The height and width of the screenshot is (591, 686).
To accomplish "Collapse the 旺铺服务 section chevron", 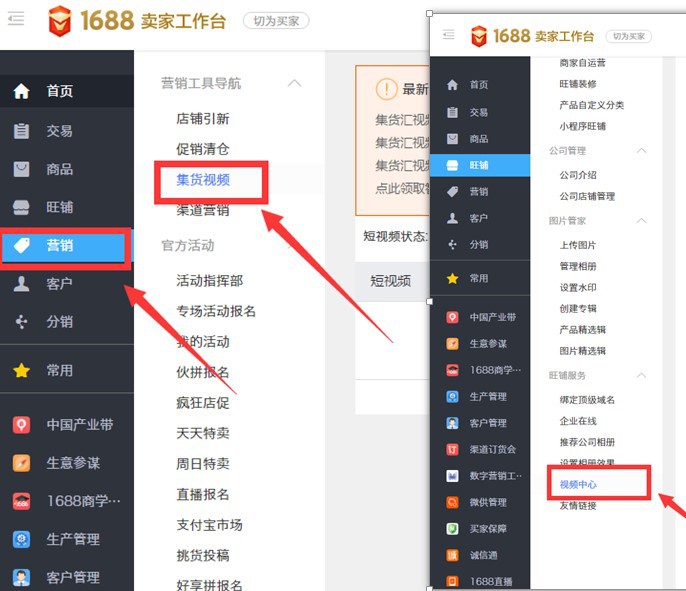I will [641, 375].
